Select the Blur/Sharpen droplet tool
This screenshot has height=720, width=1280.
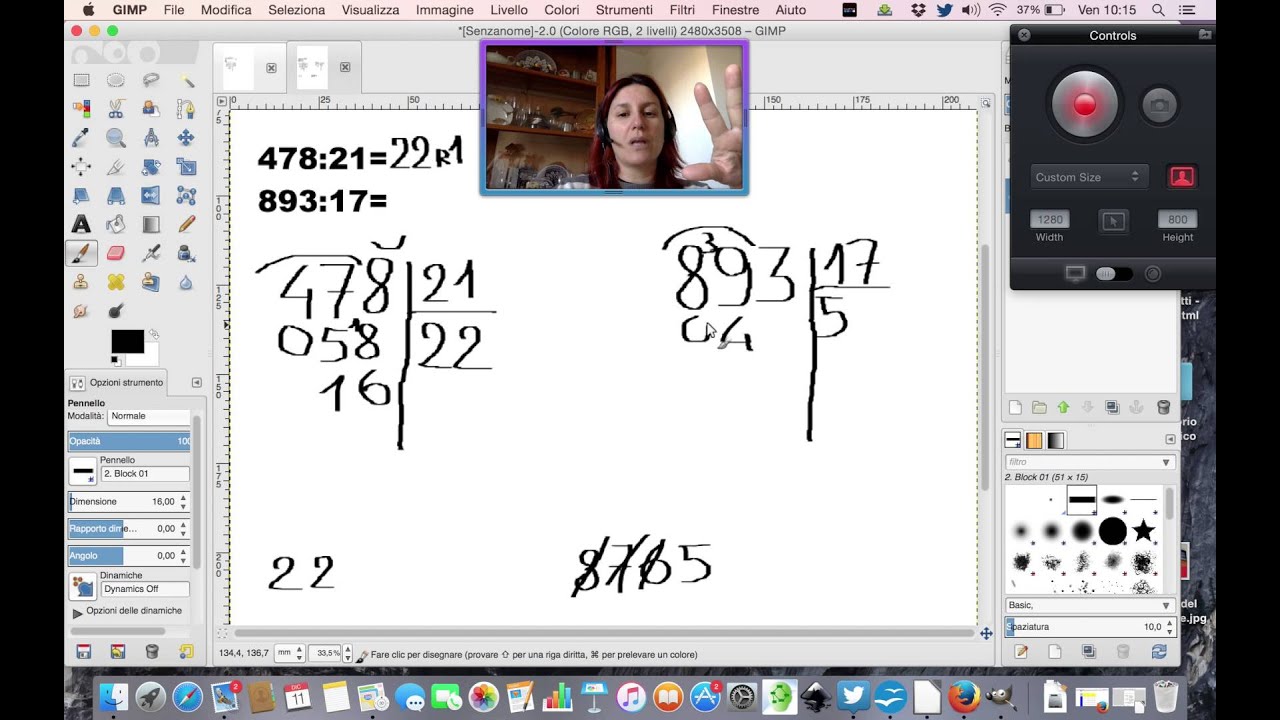186,282
